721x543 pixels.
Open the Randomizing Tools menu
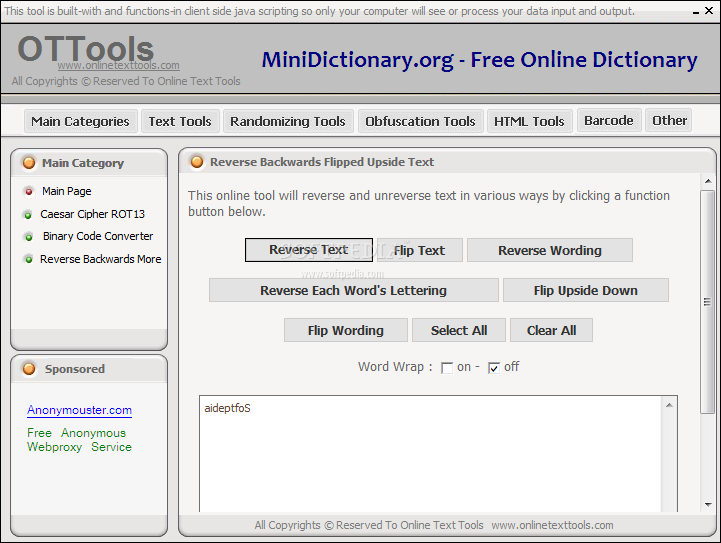288,121
